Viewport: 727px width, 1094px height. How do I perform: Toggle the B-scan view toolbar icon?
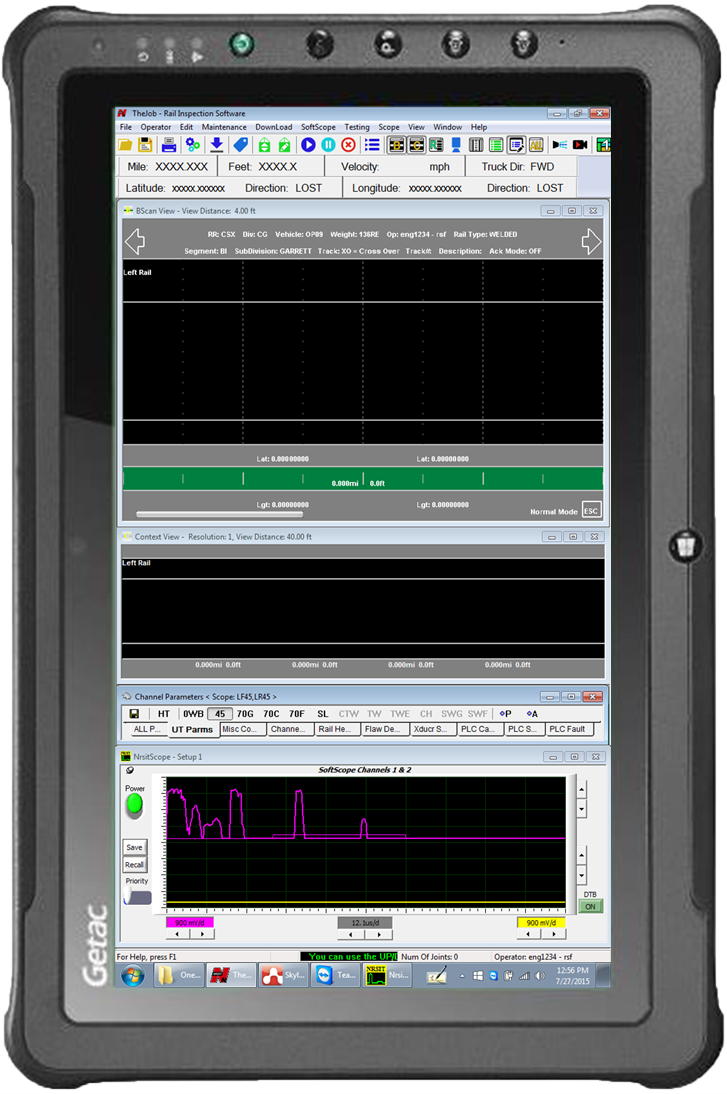tap(396, 145)
